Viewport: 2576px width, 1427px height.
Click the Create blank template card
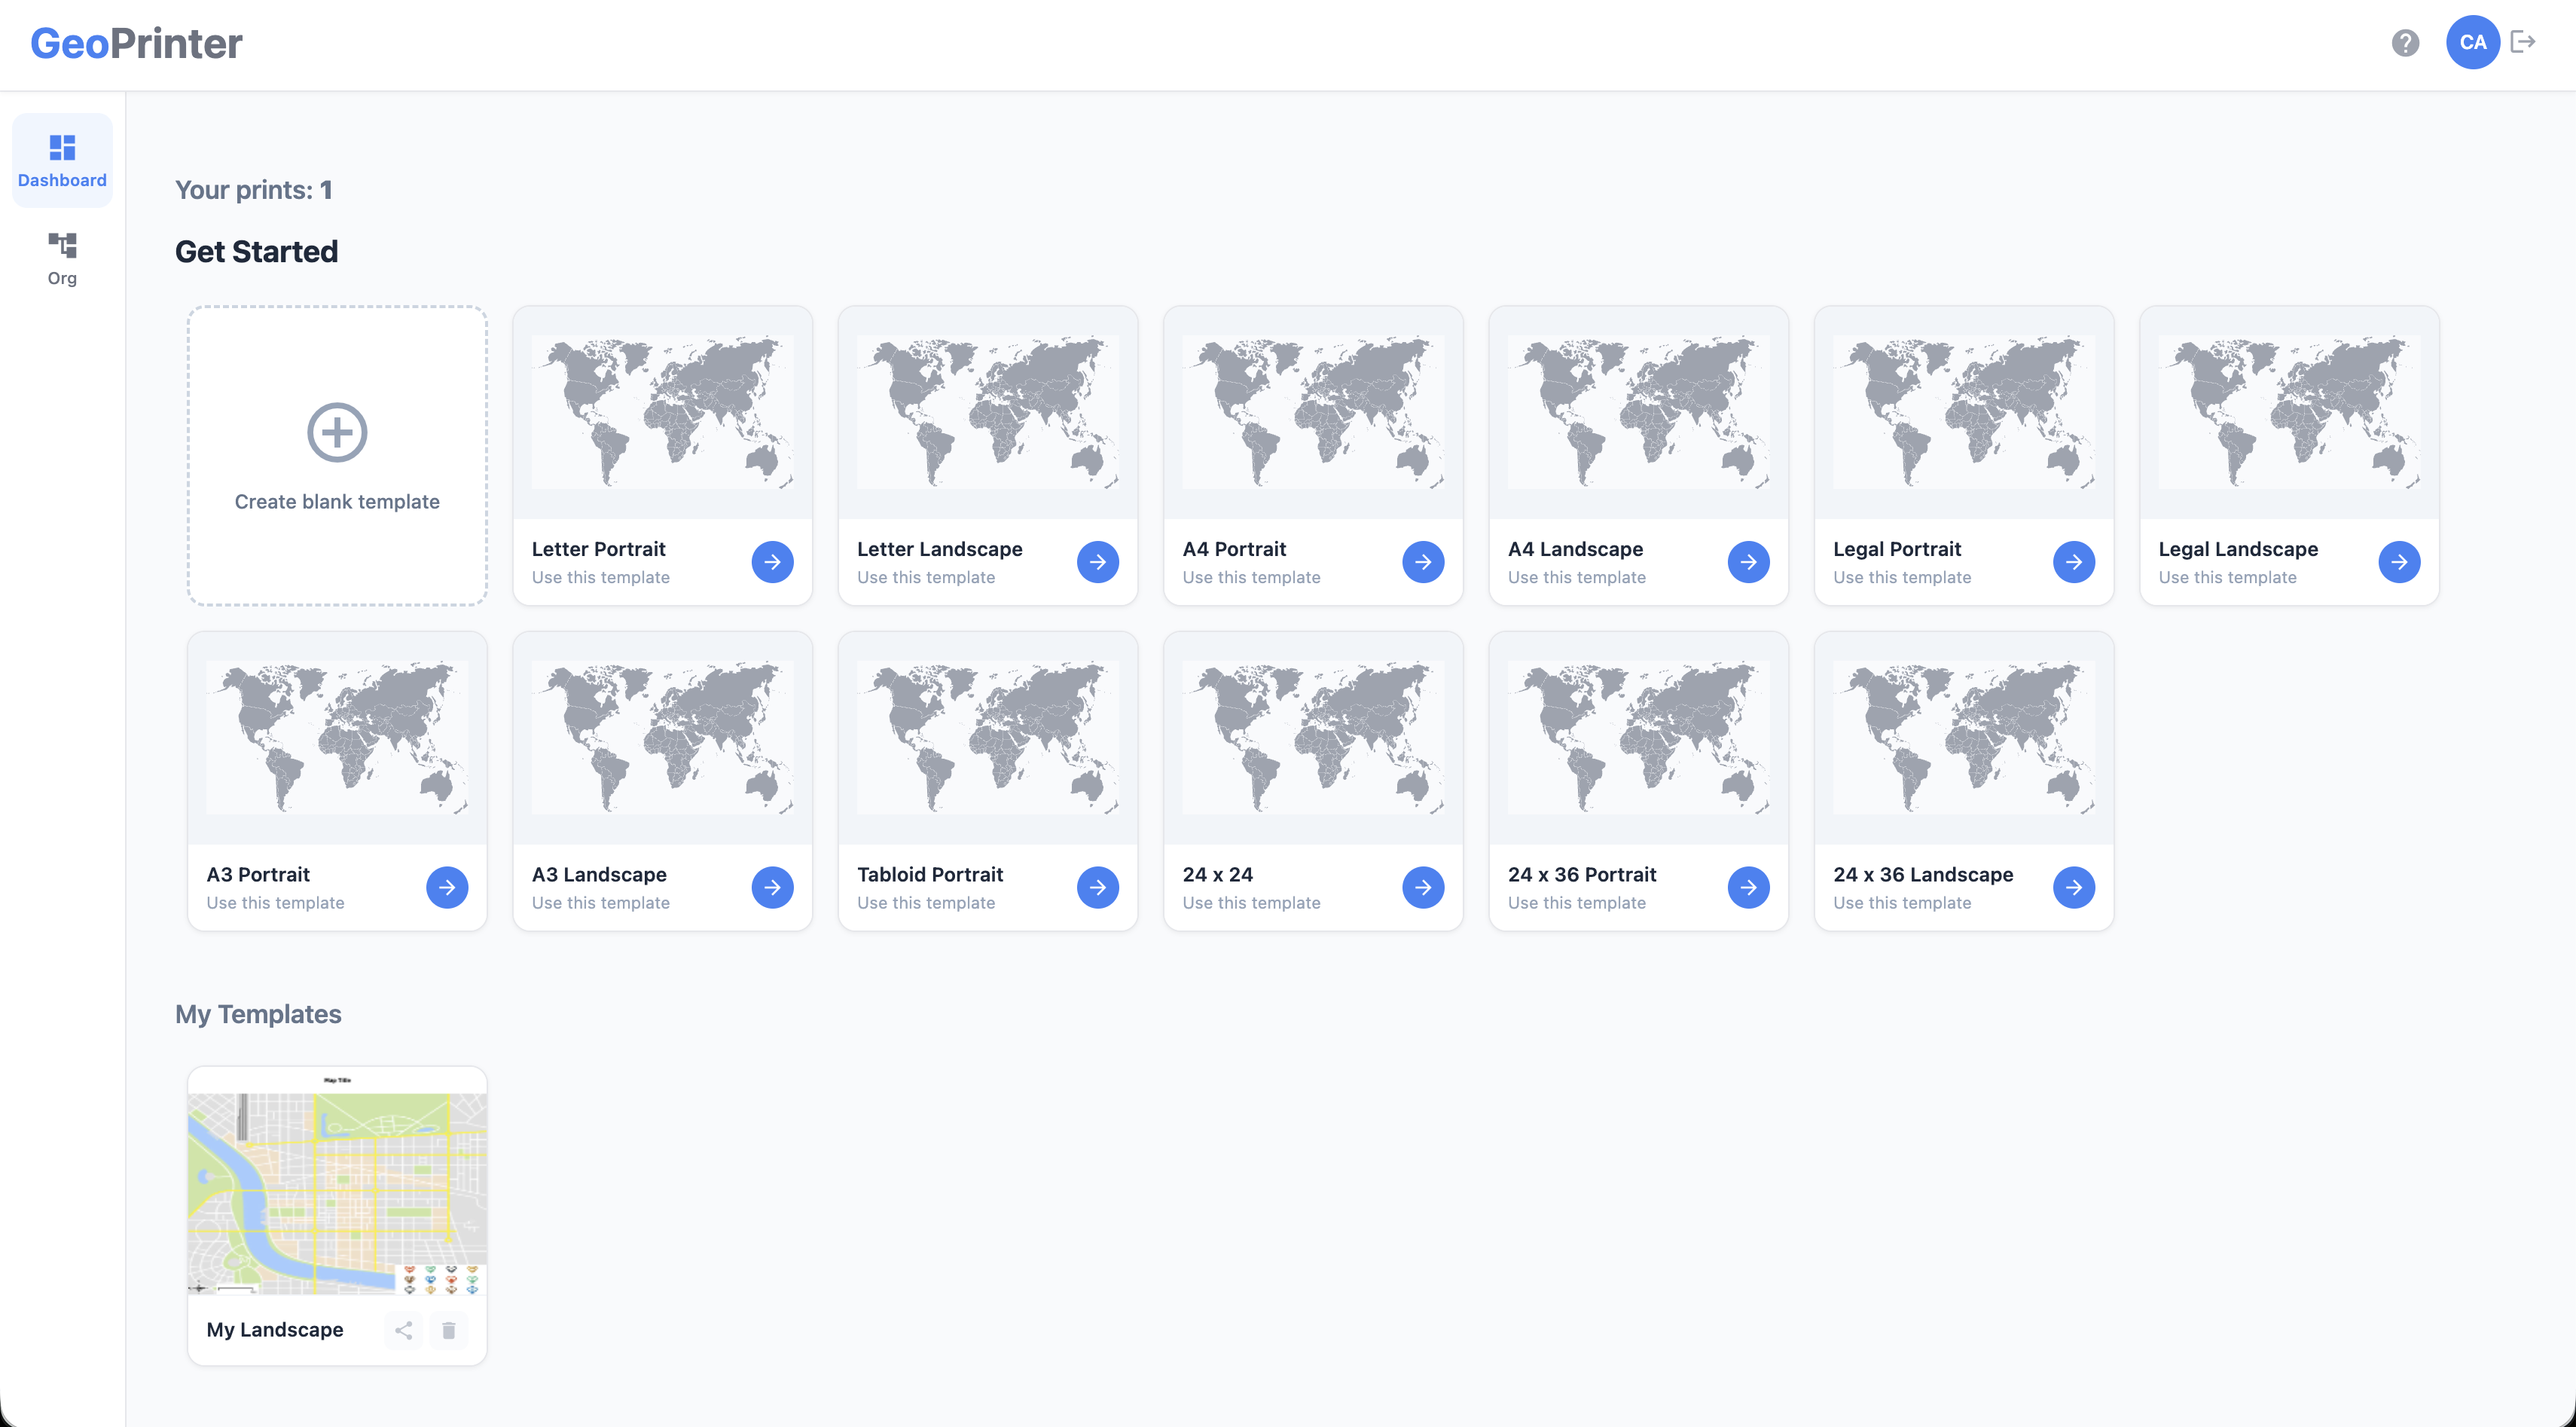[x=337, y=456]
